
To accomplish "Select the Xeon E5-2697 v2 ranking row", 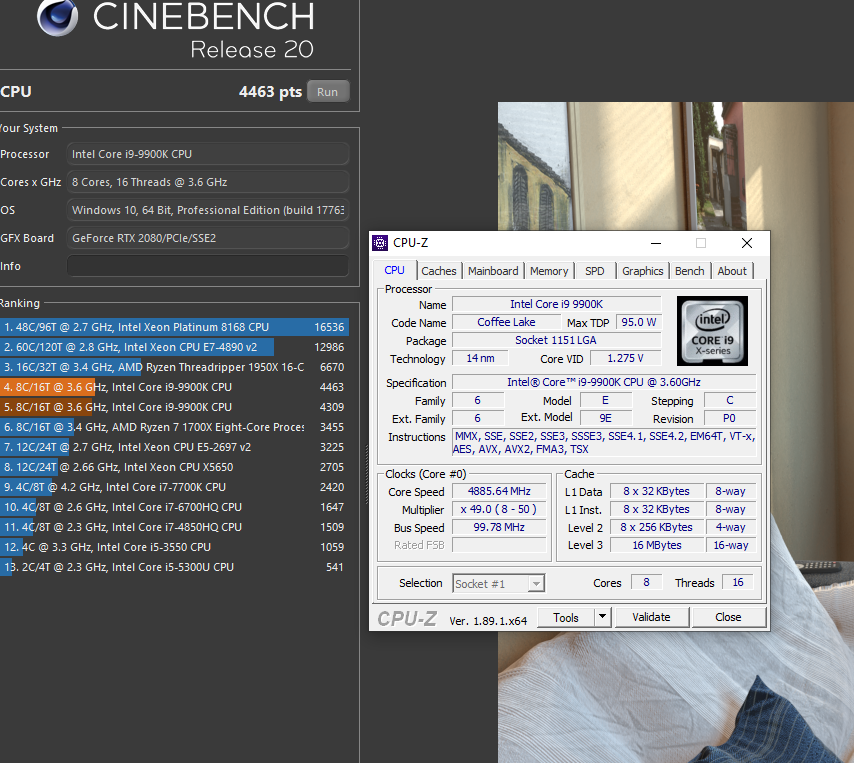I will pyautogui.click(x=174, y=447).
